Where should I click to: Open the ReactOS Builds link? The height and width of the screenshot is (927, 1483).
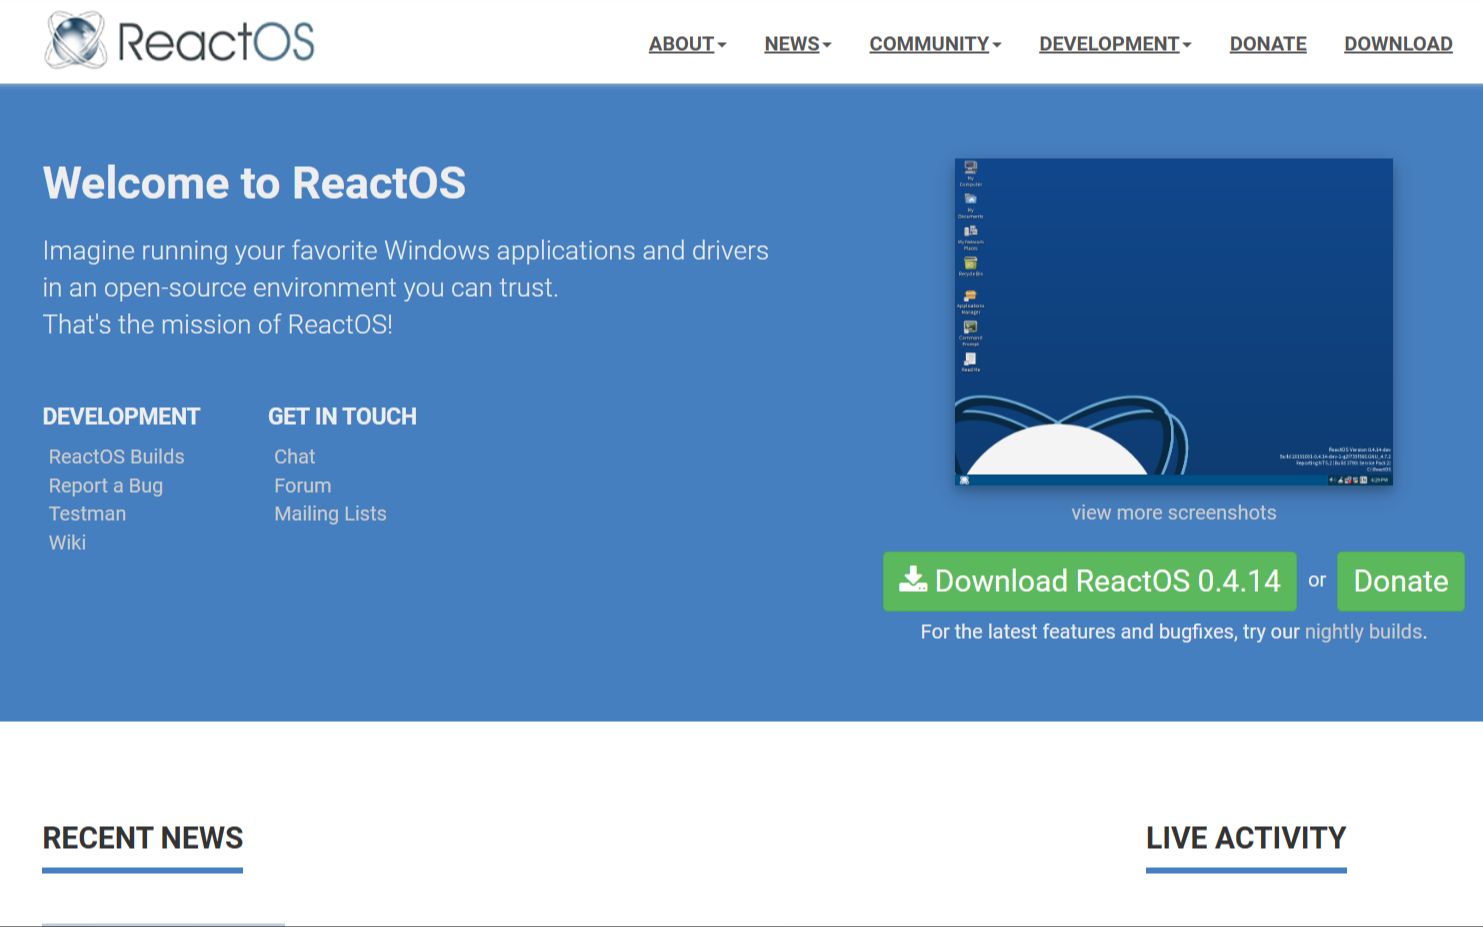tap(116, 456)
